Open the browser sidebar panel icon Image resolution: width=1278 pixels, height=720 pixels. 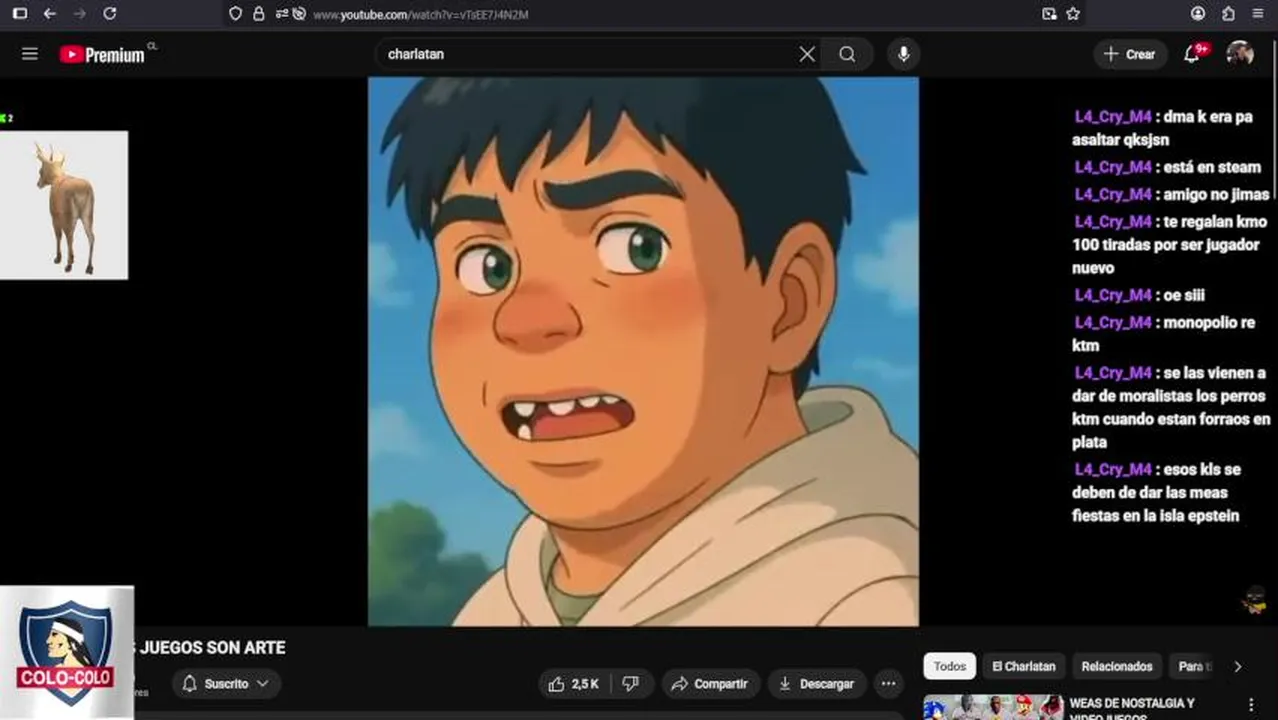tap(20, 14)
